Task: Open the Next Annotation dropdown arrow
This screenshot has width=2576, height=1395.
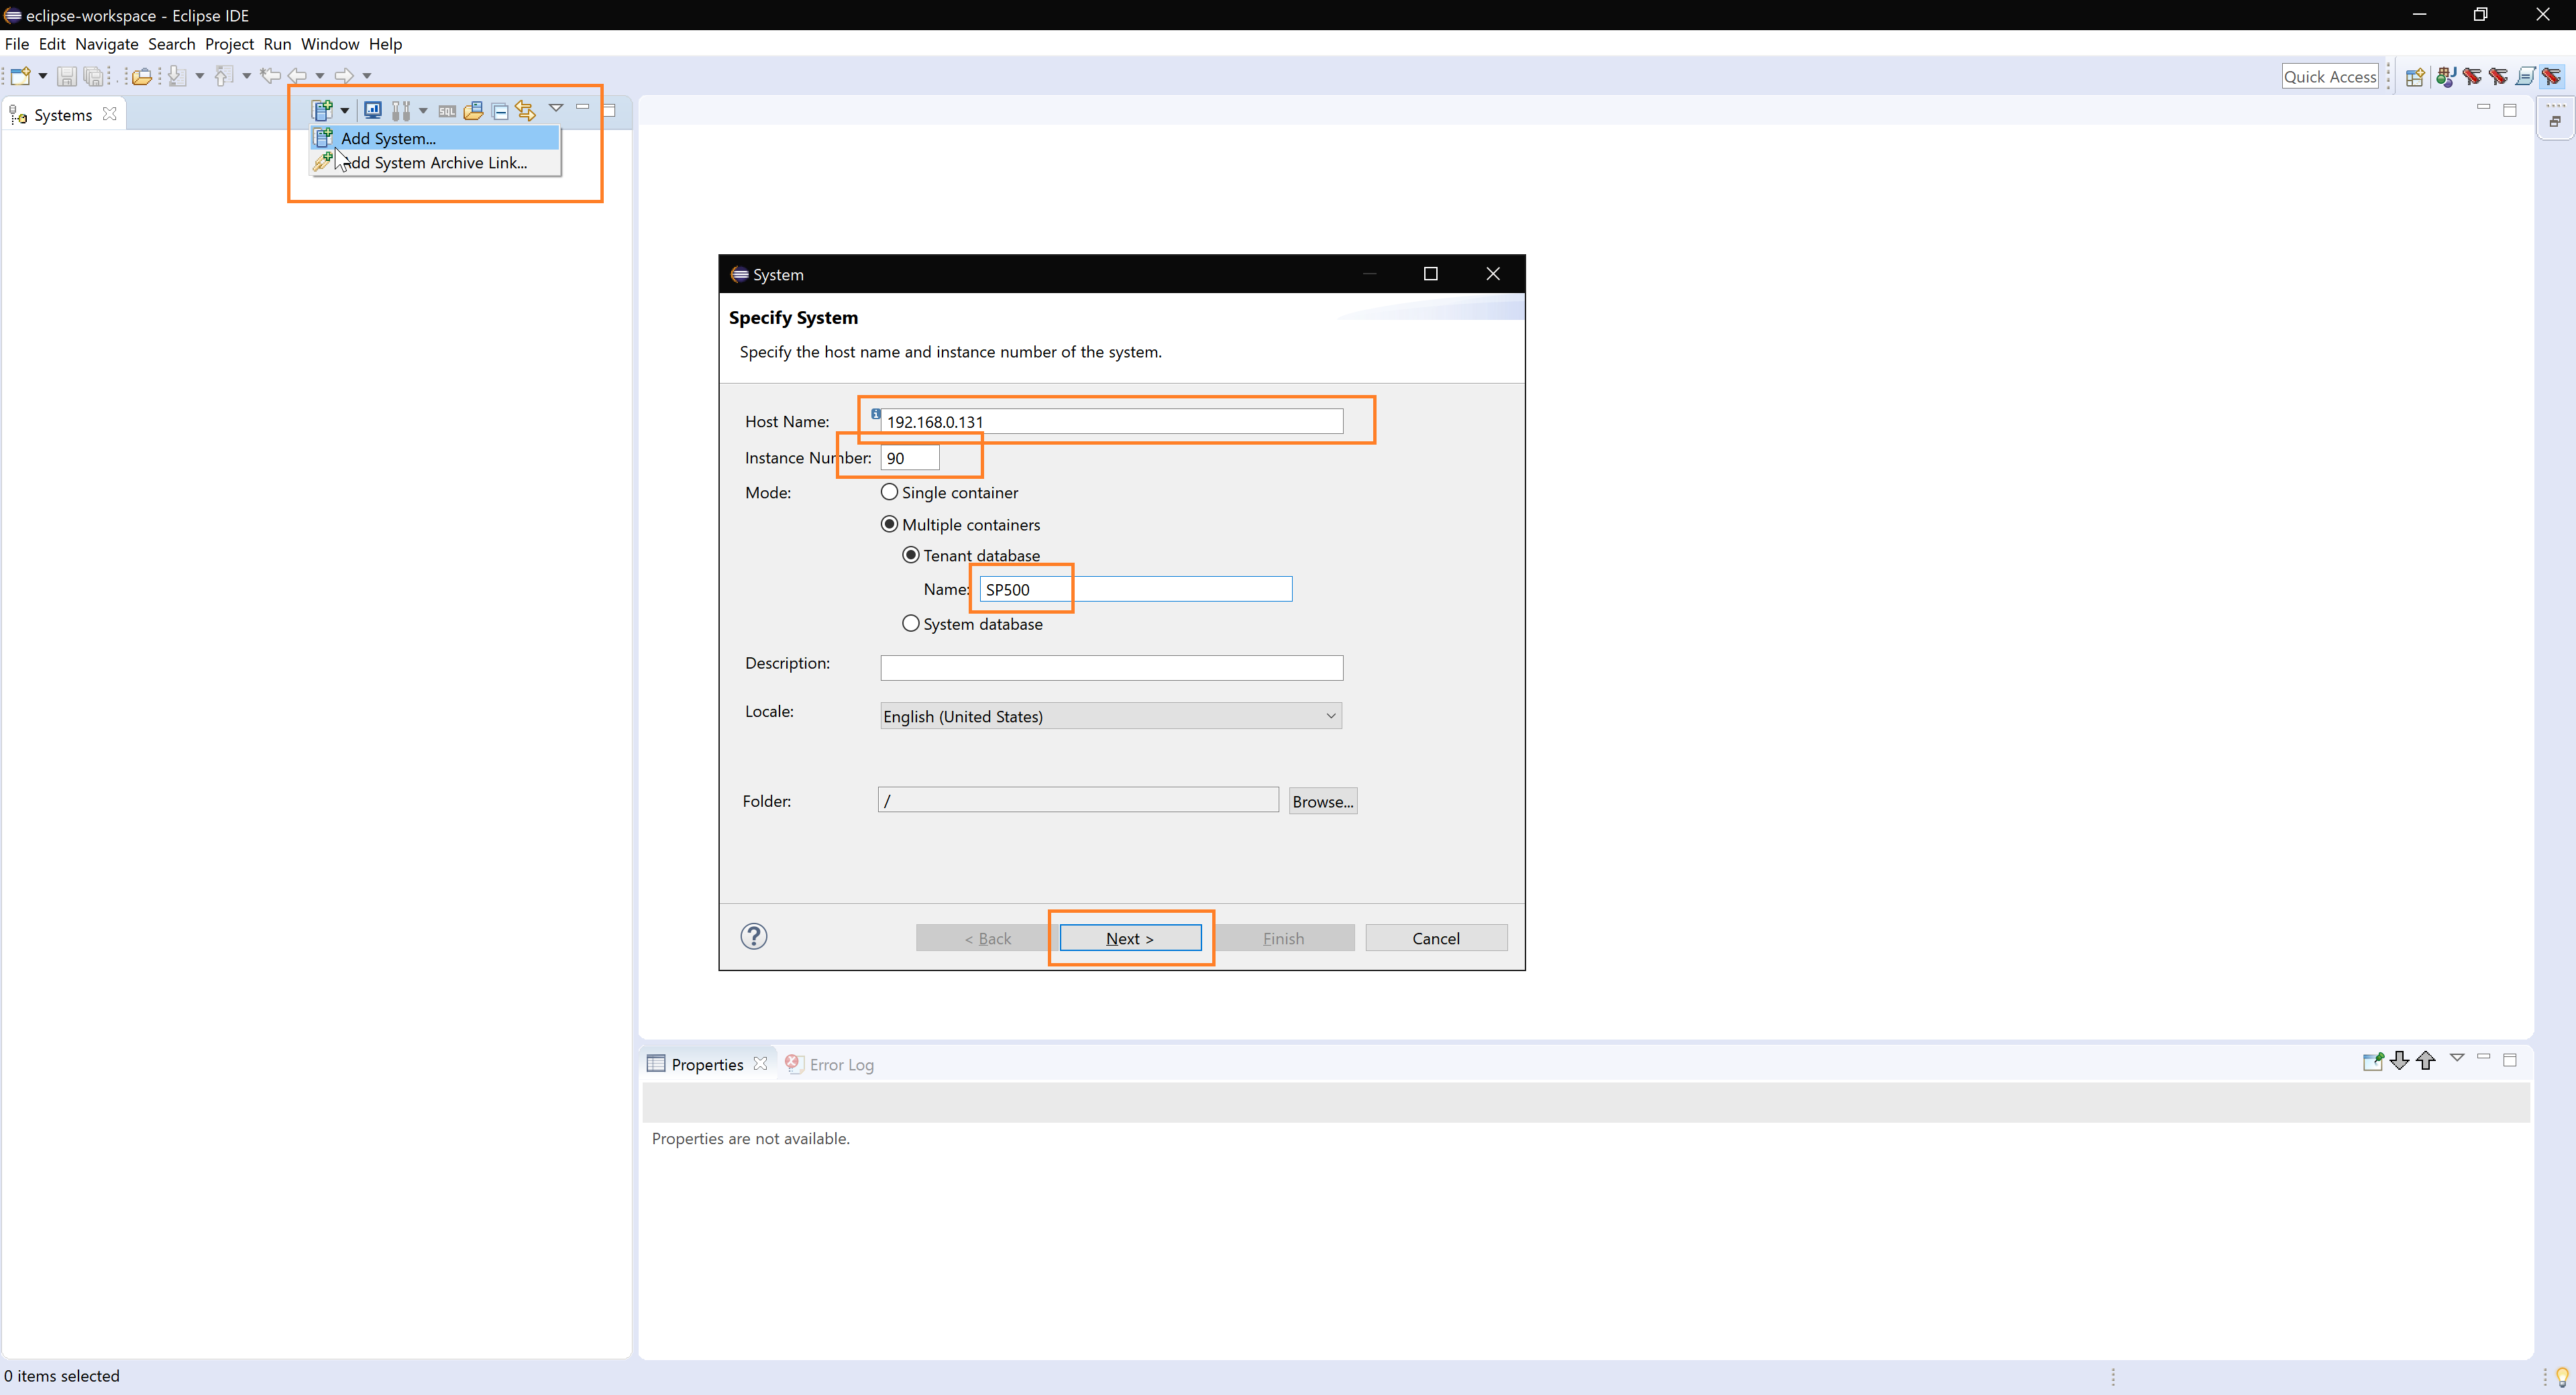Action: (200, 76)
